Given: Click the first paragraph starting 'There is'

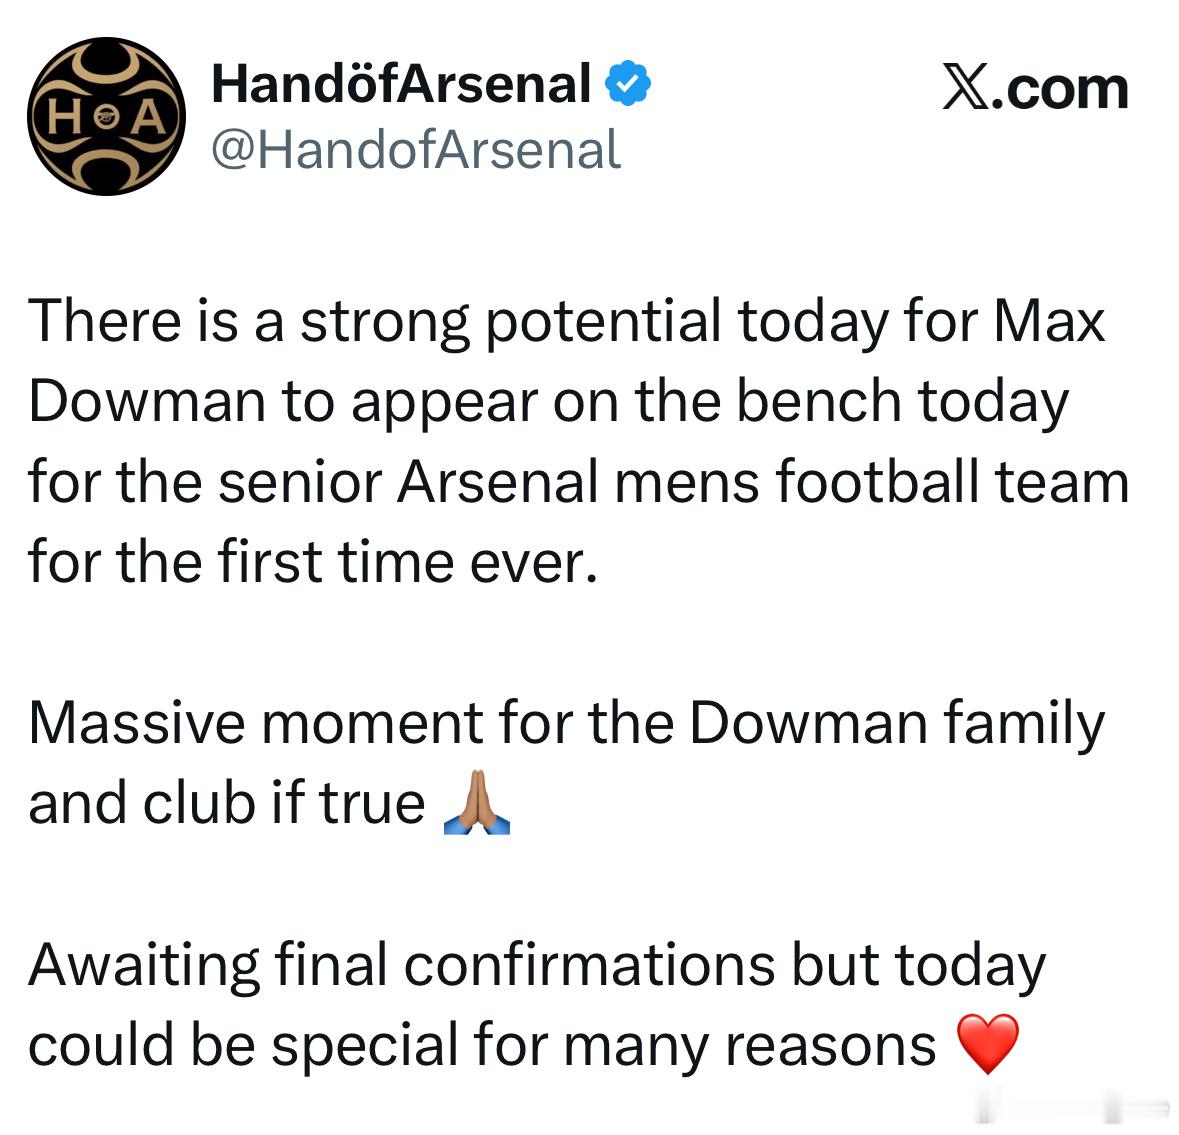Looking at the screenshot, I should (579, 441).
